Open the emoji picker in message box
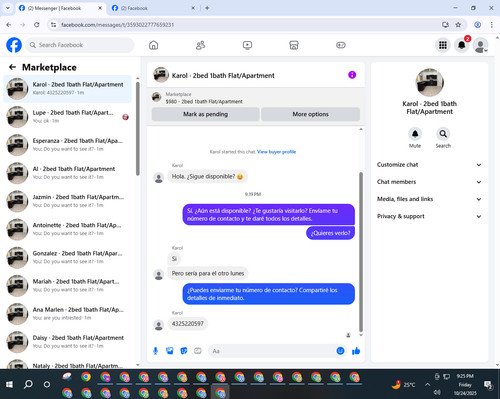The width and height of the screenshot is (500, 399). pos(340,351)
